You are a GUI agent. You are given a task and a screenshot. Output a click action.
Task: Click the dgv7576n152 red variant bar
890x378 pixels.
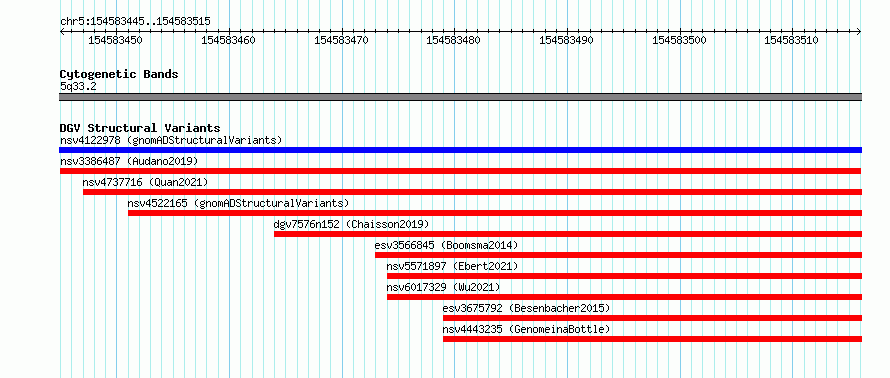click(x=568, y=234)
